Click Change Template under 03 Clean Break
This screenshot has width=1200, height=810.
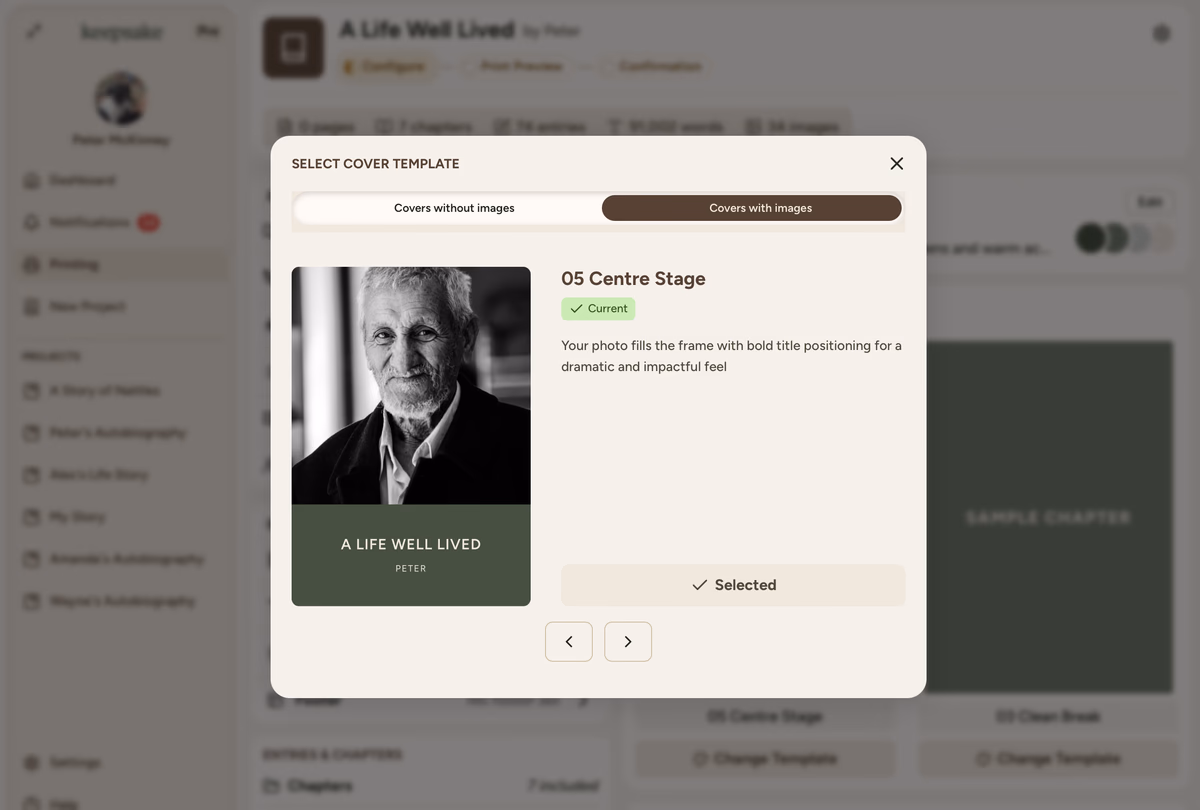tap(1048, 759)
